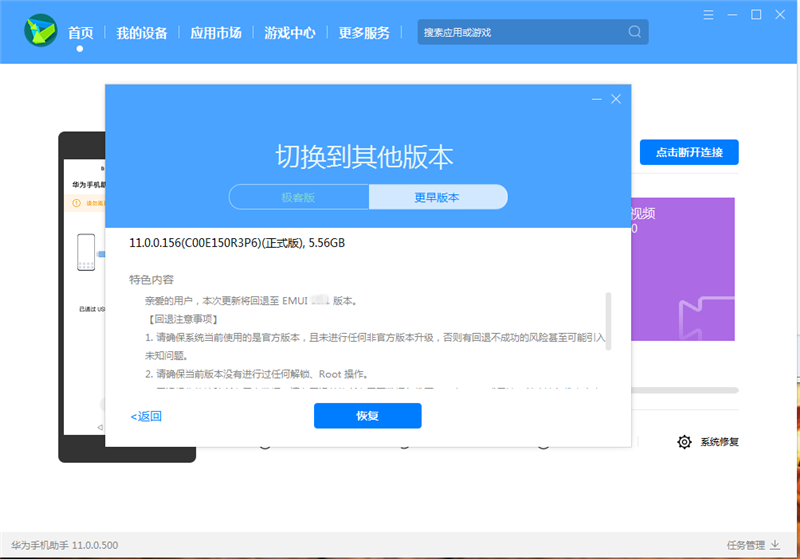This screenshot has height=559, width=800.
Task: Close the version switch dialog
Action: (616, 99)
